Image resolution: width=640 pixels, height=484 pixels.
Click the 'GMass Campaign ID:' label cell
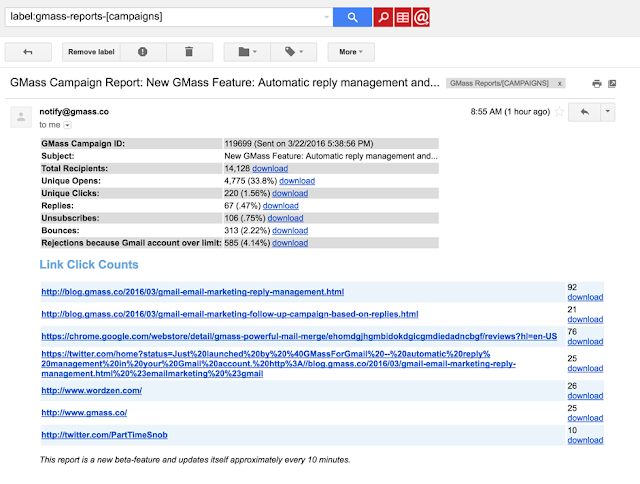(x=131, y=144)
